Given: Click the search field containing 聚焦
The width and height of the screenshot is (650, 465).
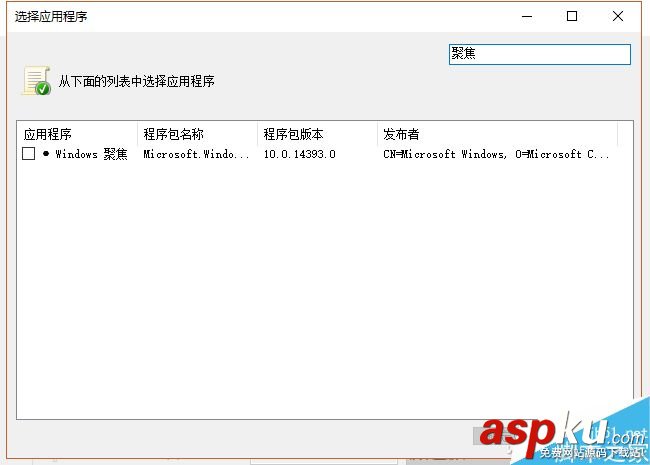Looking at the screenshot, I should click(540, 54).
